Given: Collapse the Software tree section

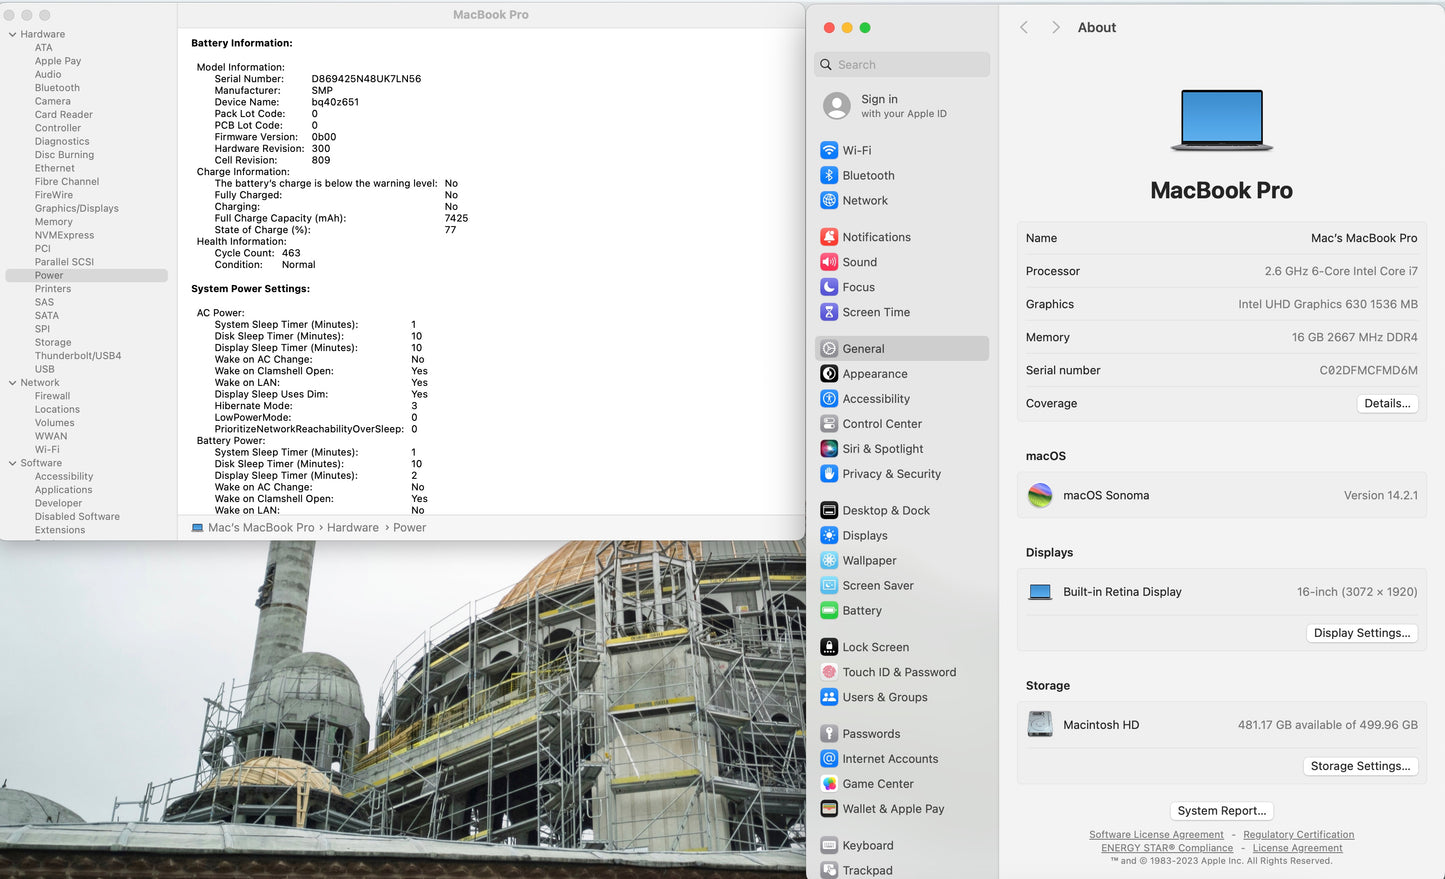Looking at the screenshot, I should (12, 463).
